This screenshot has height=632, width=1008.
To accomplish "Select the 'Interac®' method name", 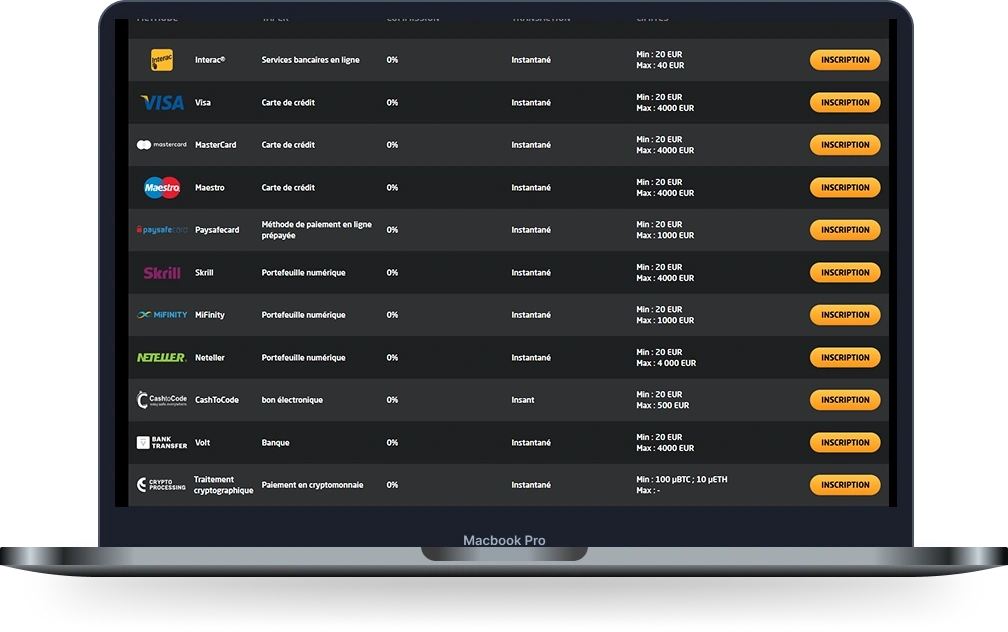I will tap(210, 60).
